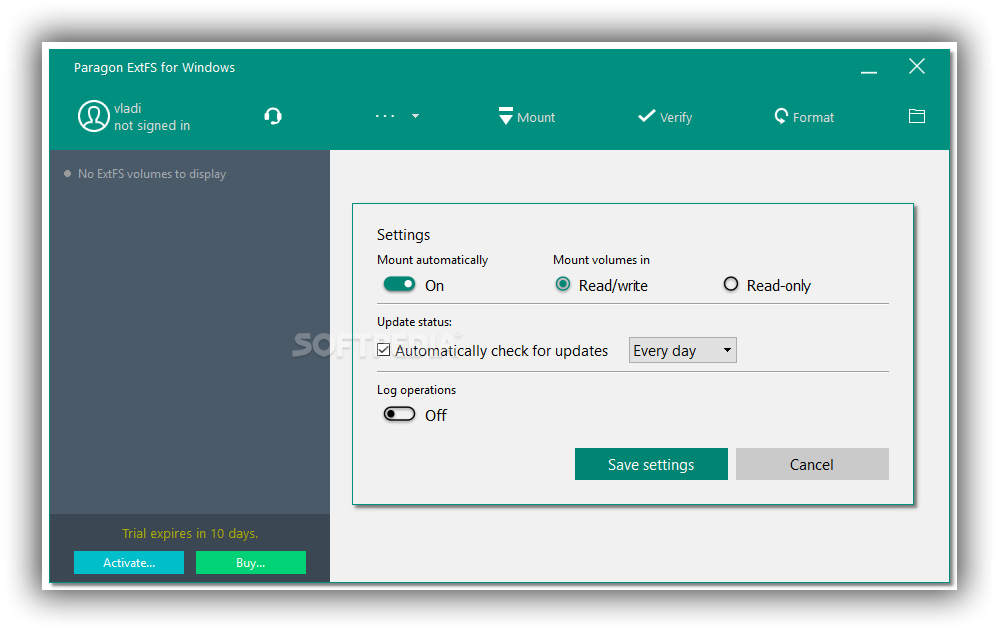
Task: Click the Mount toolbar button
Action: click(526, 117)
